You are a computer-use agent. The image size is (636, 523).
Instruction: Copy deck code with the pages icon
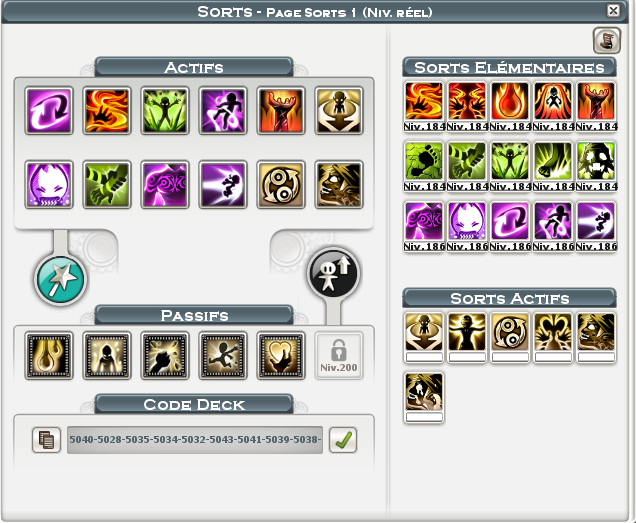point(46,439)
